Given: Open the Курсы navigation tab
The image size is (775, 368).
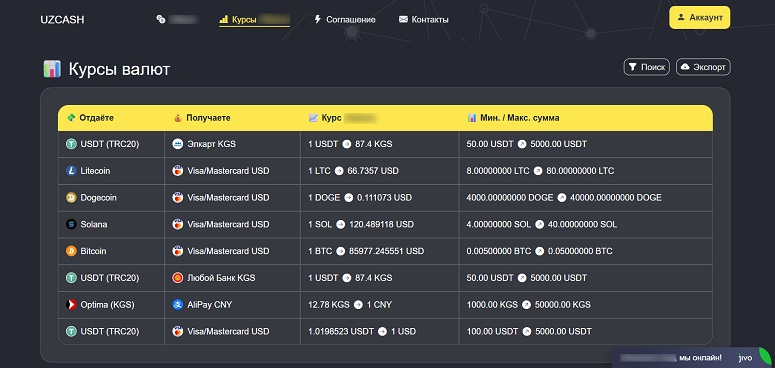Looking at the screenshot, I should 255,20.
